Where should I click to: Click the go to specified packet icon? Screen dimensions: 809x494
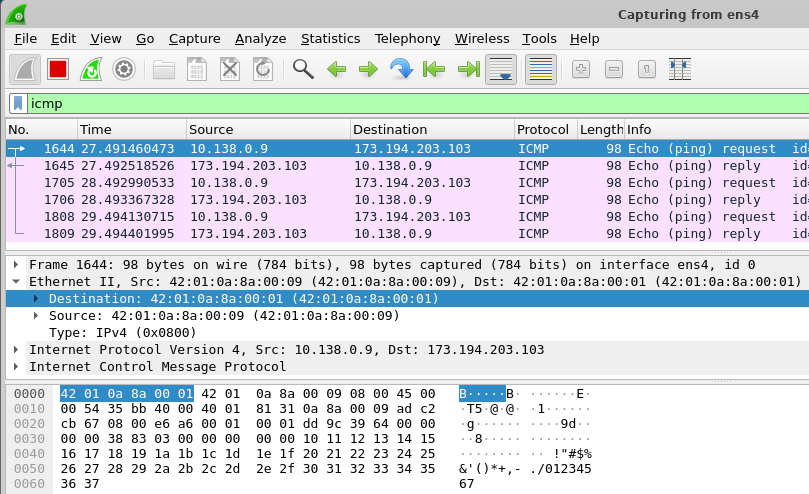[401, 69]
